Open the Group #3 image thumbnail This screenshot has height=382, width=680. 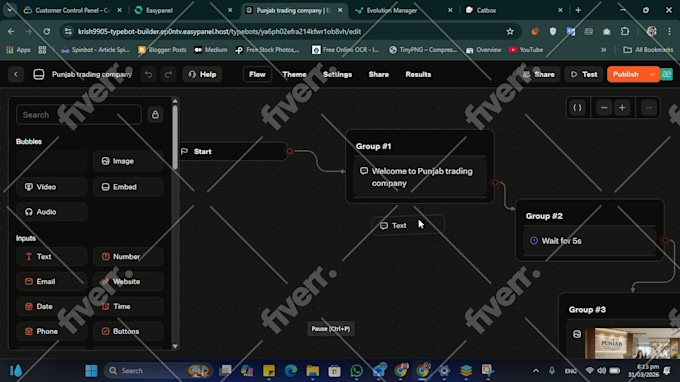click(632, 343)
